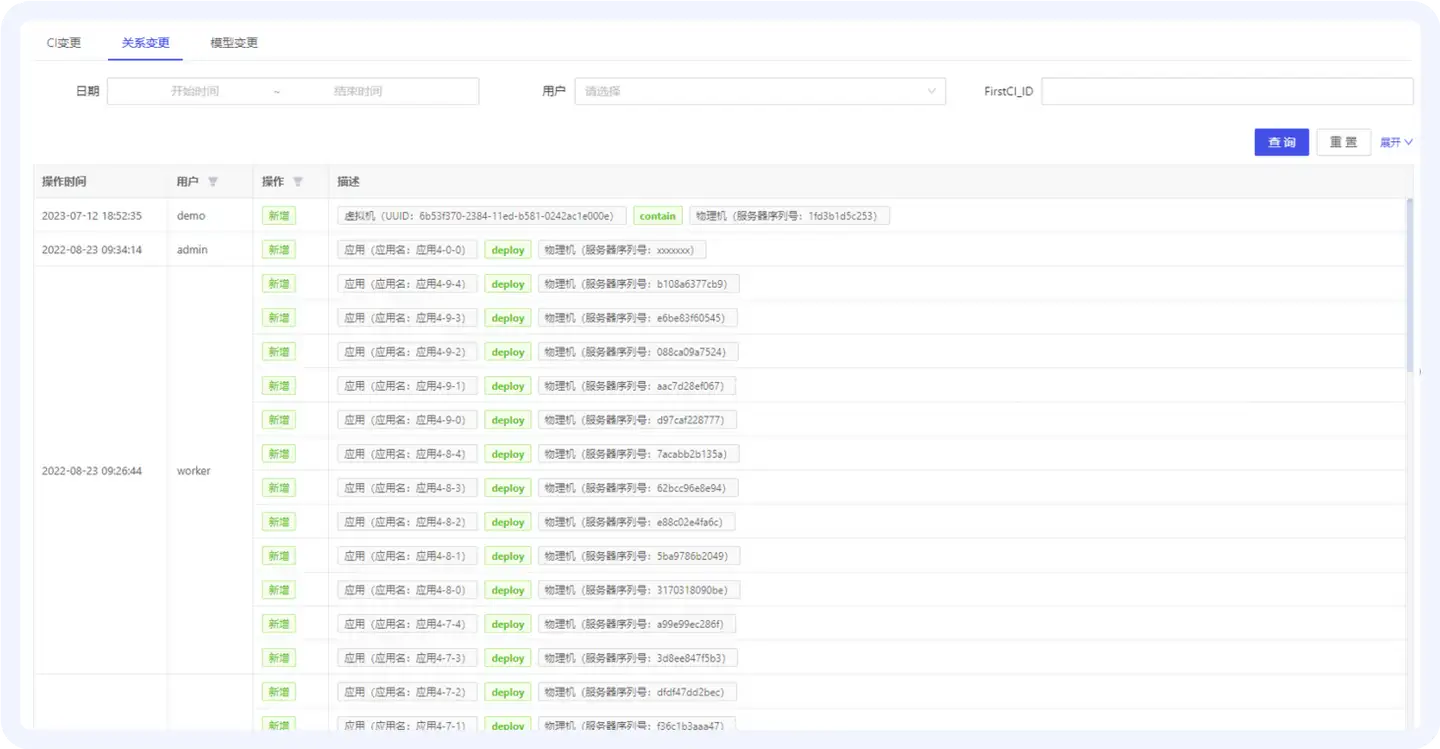Click the 虚拟机 UUID 6b53f370 tag

pos(482,216)
